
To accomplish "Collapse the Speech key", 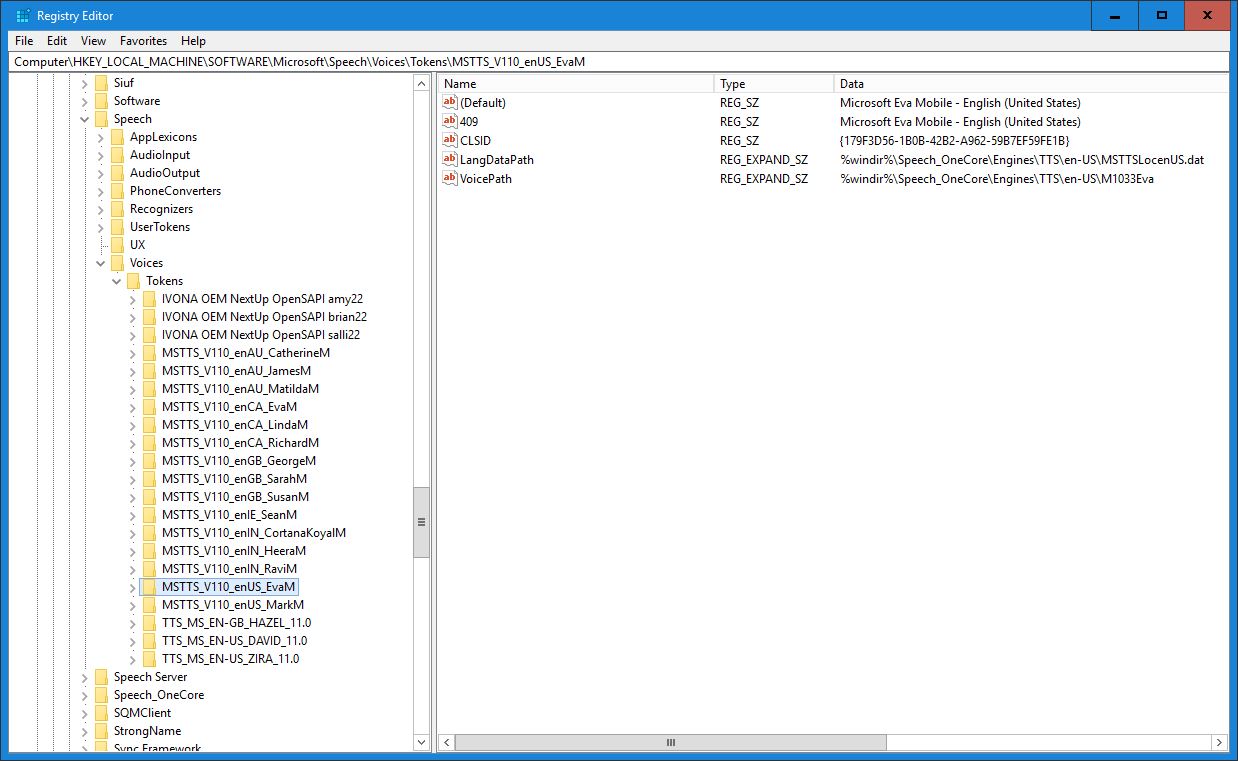I will 84,119.
